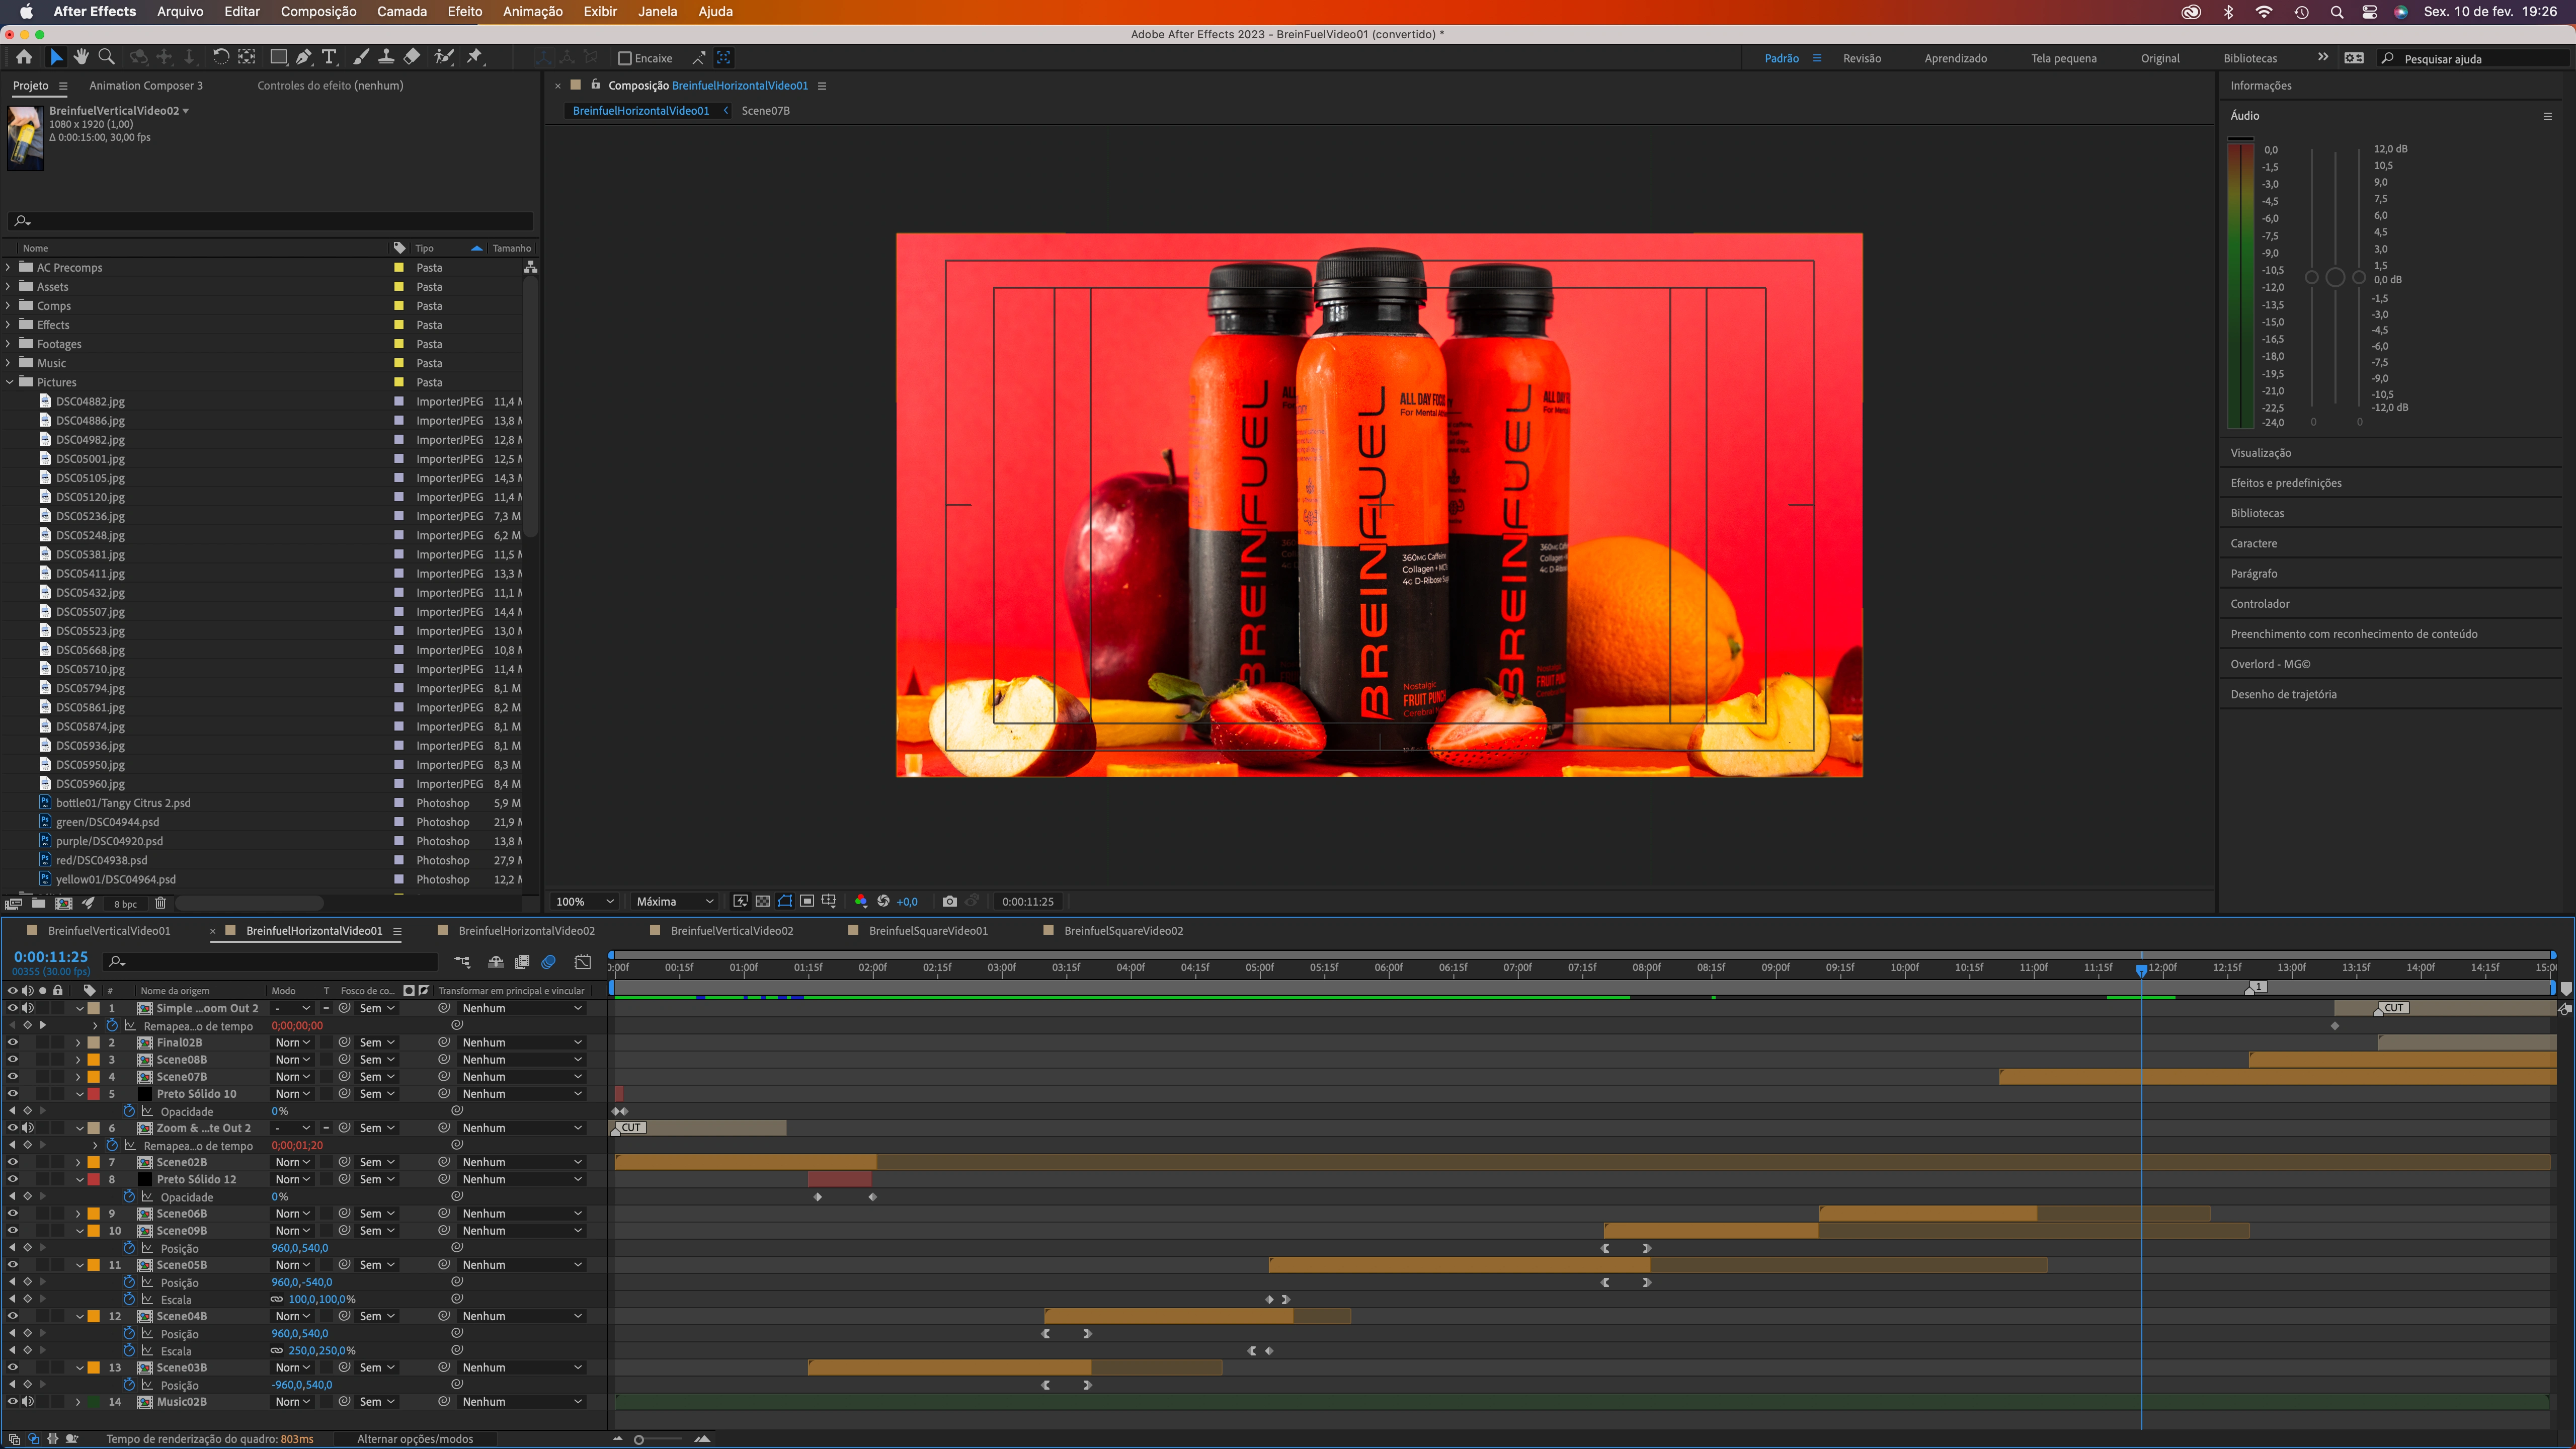The height and width of the screenshot is (1449, 2576).
Task: Select the Zoom magnifier tool
Action: pos(106,57)
